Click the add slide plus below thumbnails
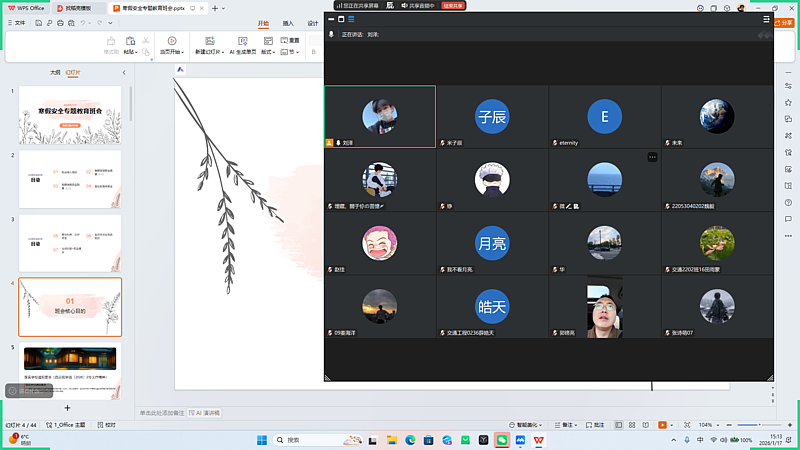This screenshot has width=800, height=450. click(68, 408)
